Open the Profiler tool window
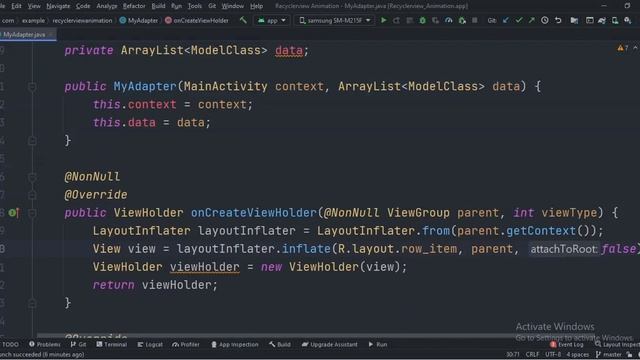The image size is (640, 360). (x=186, y=344)
